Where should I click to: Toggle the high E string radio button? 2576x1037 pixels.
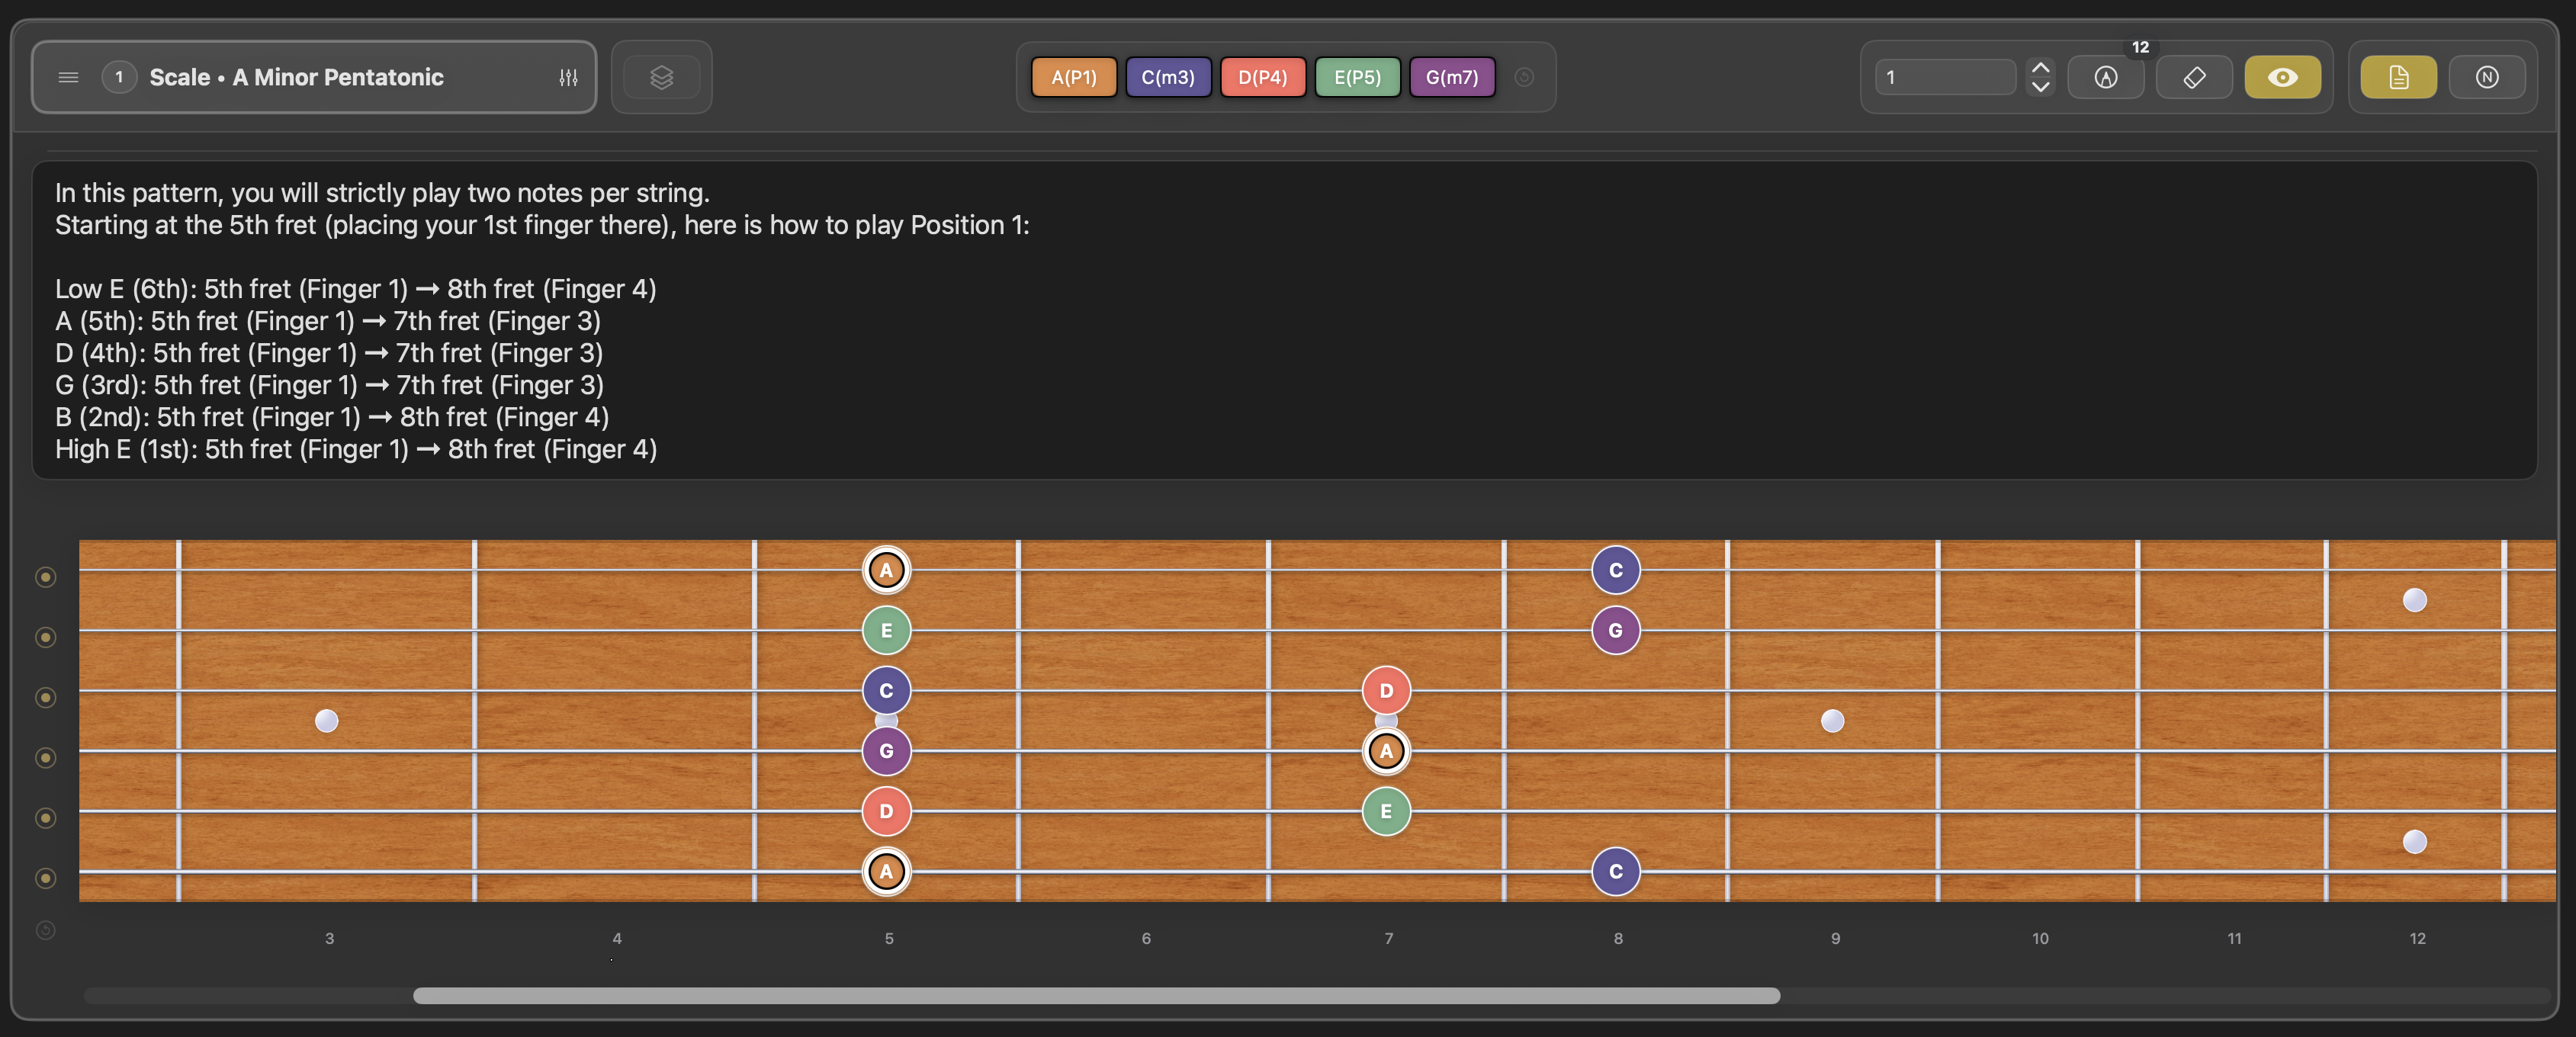pos(45,577)
